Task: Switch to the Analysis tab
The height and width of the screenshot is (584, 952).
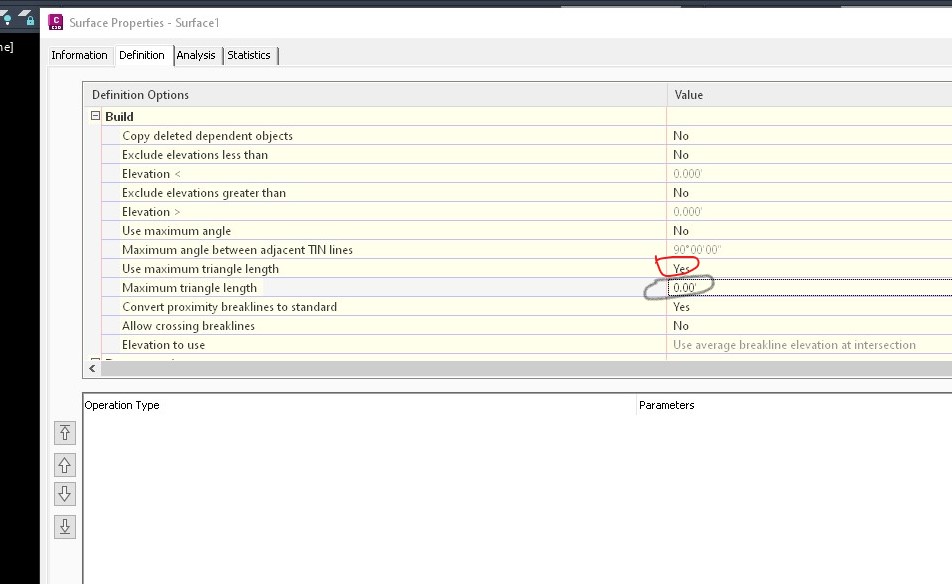Action: (x=196, y=55)
